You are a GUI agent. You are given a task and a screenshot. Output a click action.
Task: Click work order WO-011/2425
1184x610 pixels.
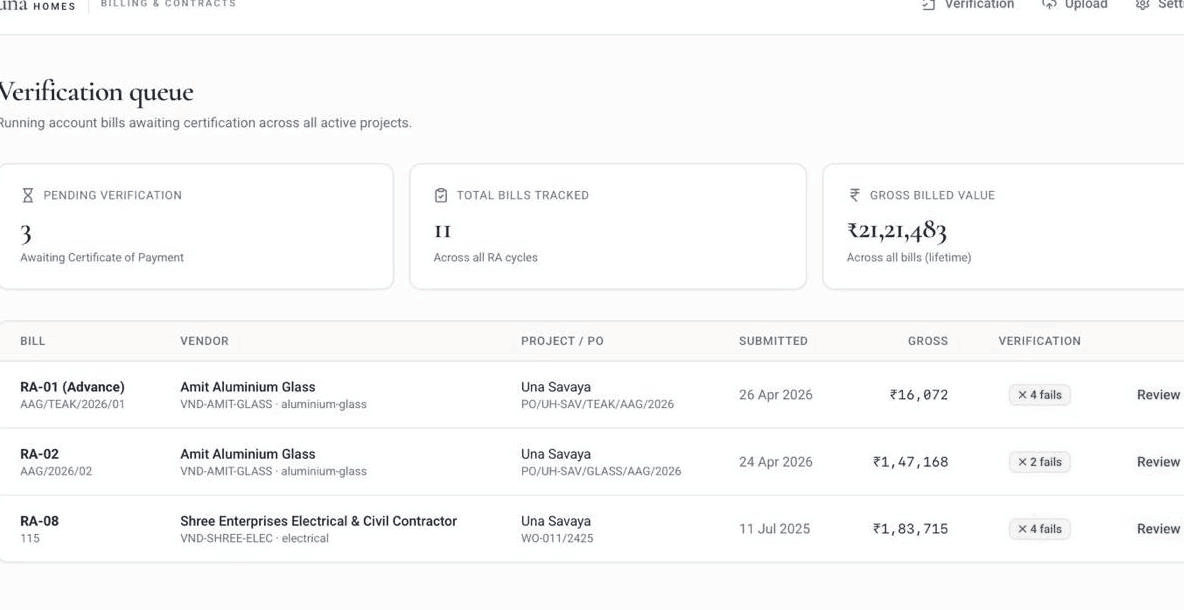tap(557, 539)
